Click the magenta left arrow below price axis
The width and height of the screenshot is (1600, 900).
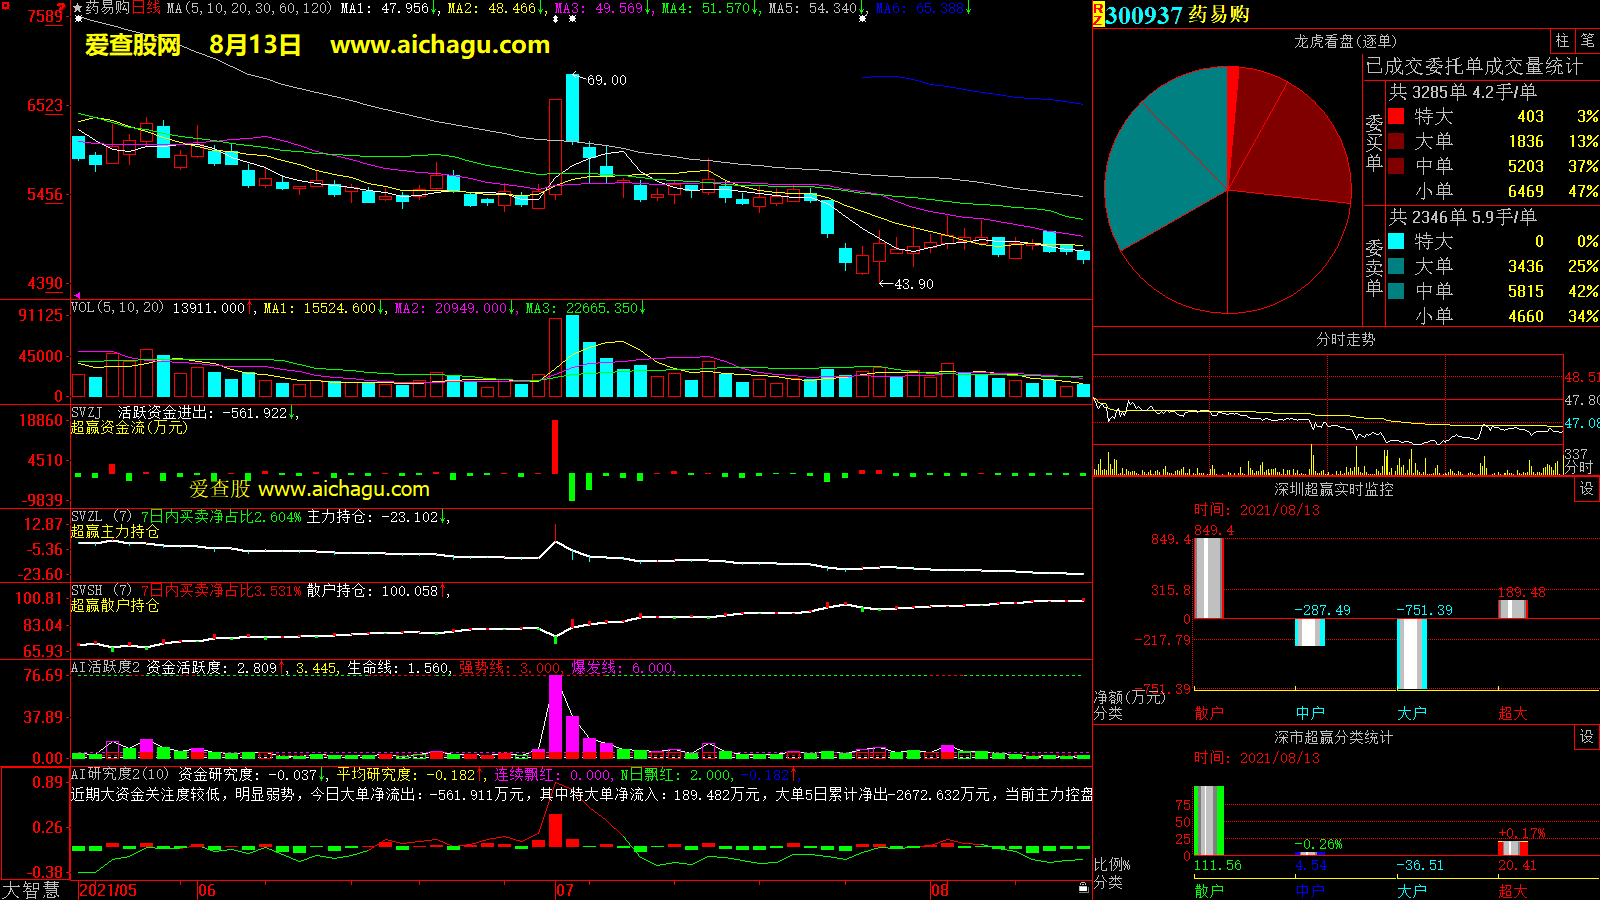[x=77, y=296]
